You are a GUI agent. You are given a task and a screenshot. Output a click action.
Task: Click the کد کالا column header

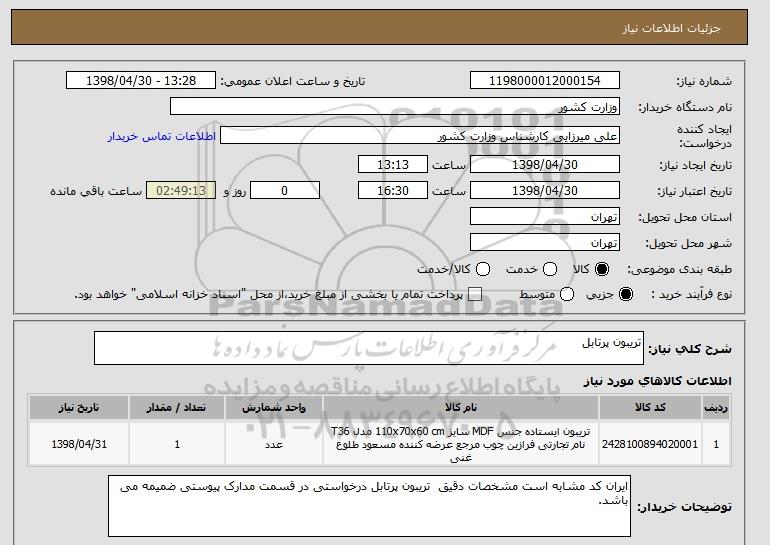coord(650,408)
